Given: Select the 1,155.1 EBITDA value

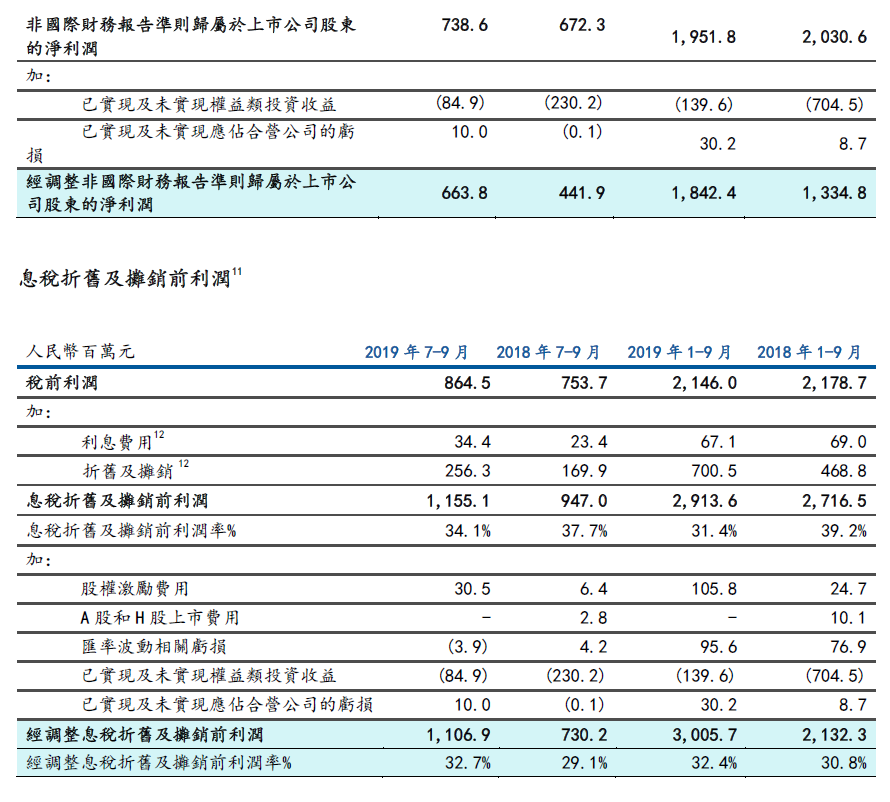Looking at the screenshot, I should [457, 500].
